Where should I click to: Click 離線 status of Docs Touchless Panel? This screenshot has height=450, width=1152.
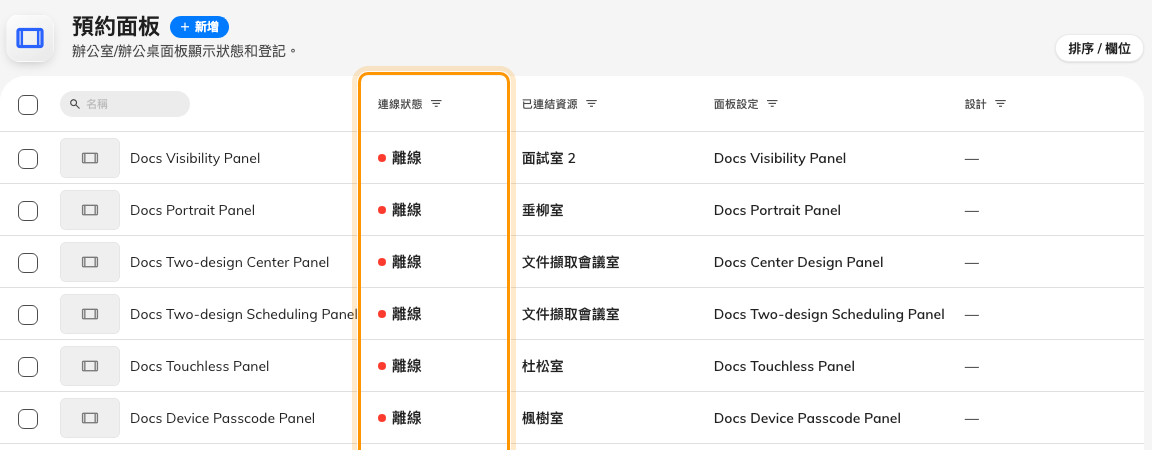400,366
